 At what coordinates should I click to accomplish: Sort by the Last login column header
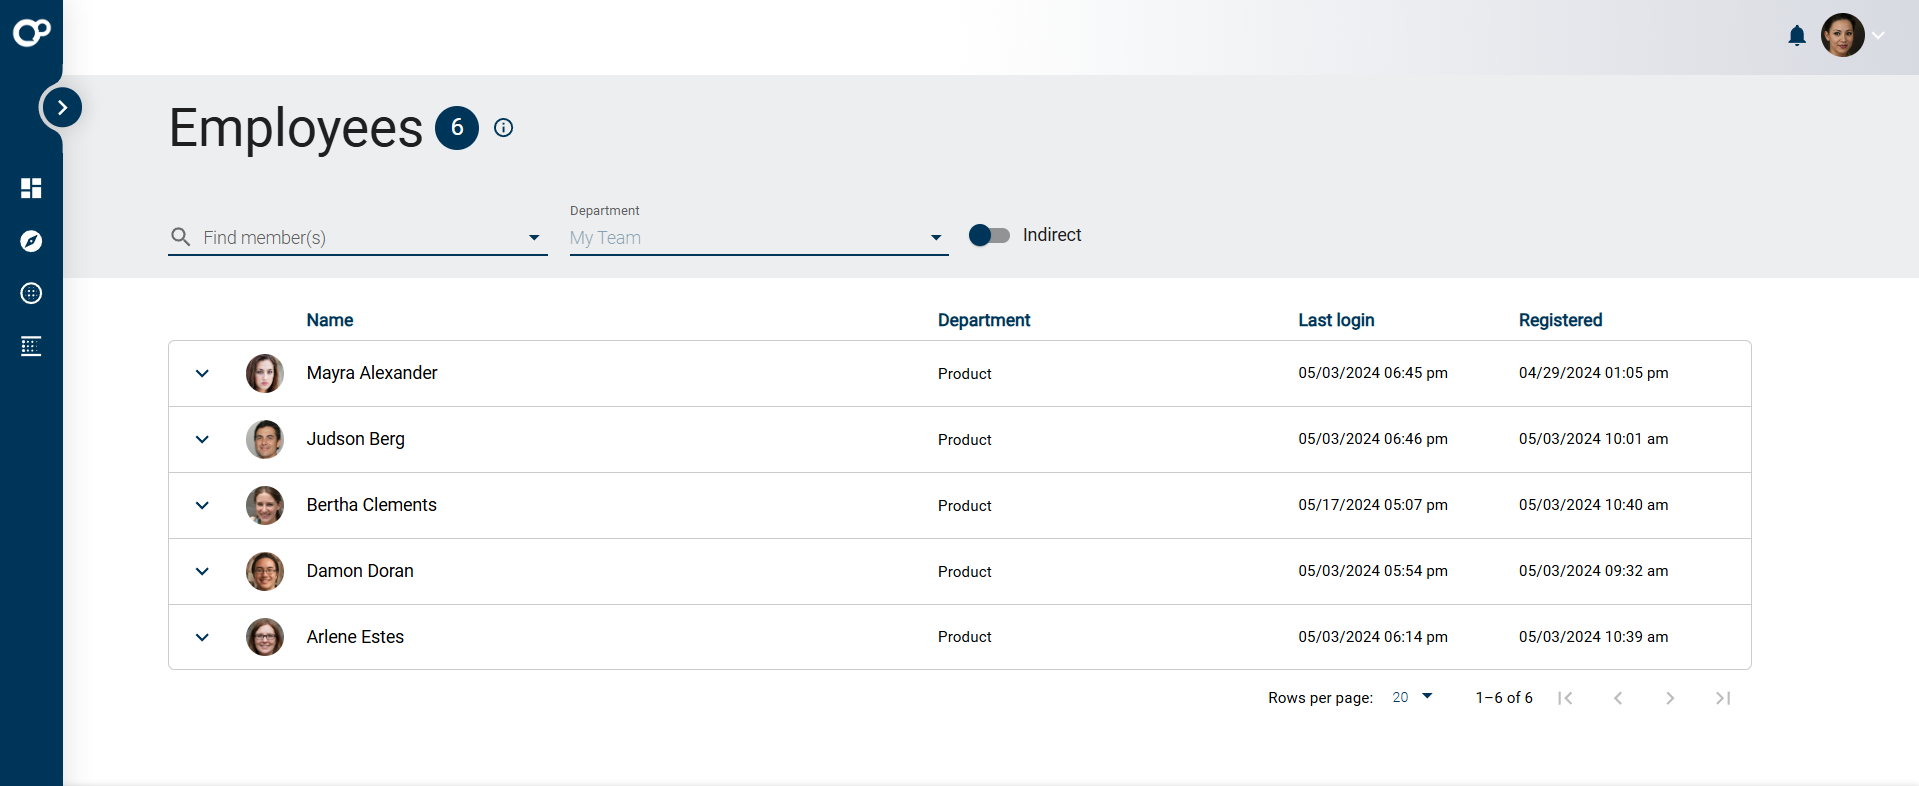(x=1335, y=320)
